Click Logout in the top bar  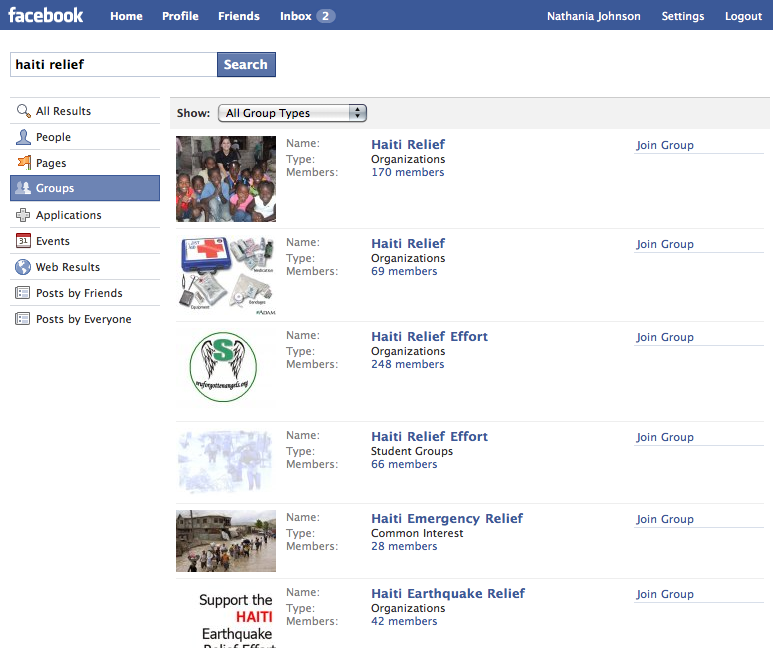tap(743, 16)
